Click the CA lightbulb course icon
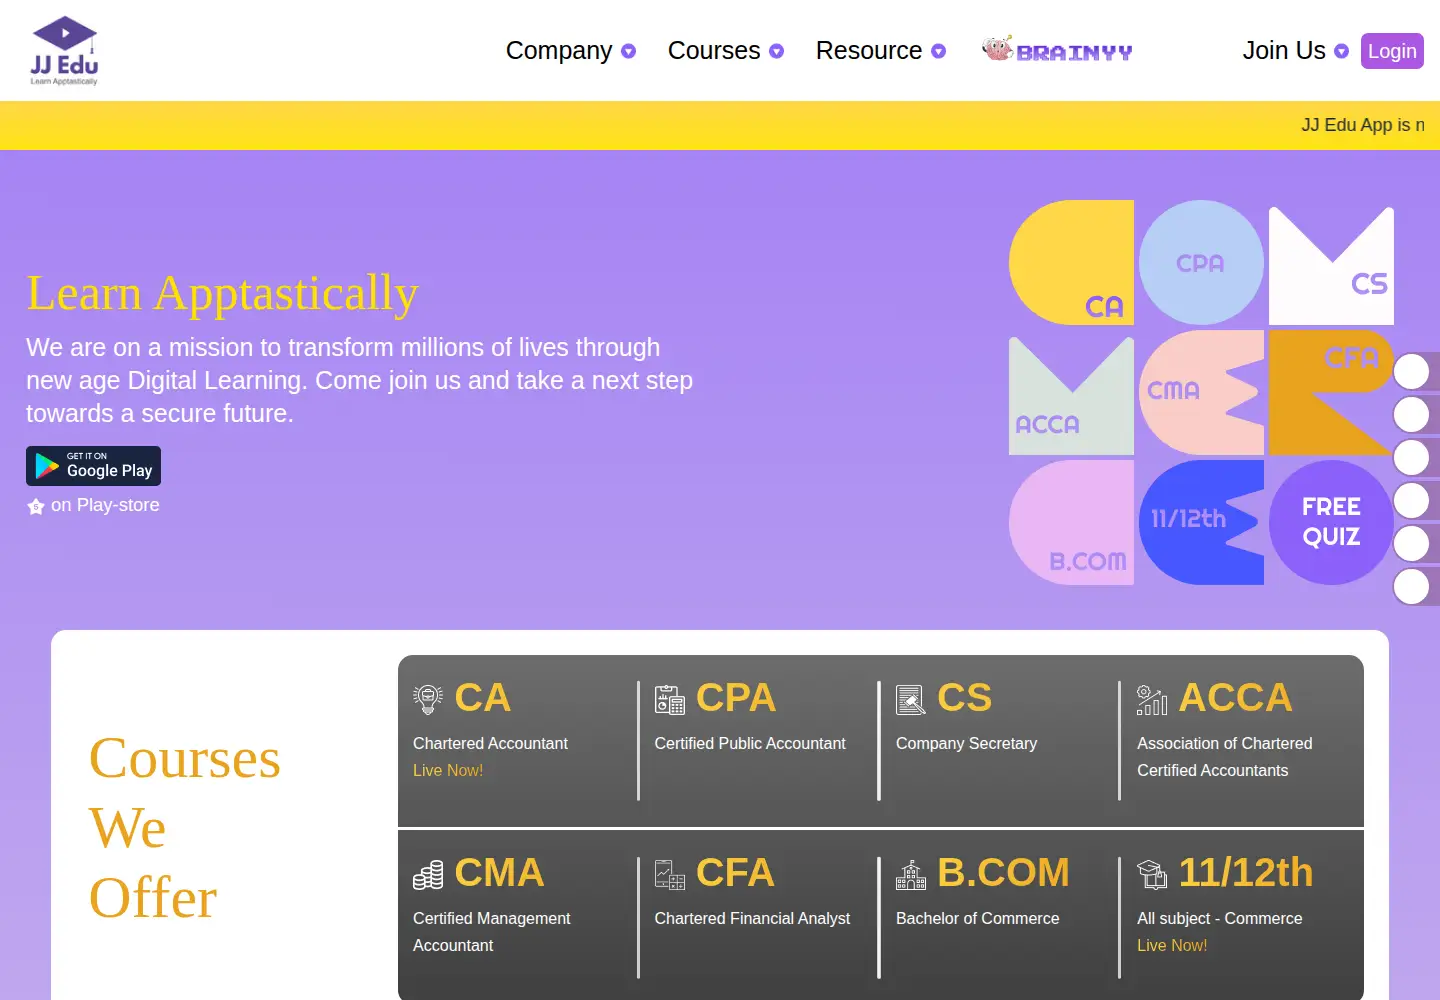 pos(428,699)
